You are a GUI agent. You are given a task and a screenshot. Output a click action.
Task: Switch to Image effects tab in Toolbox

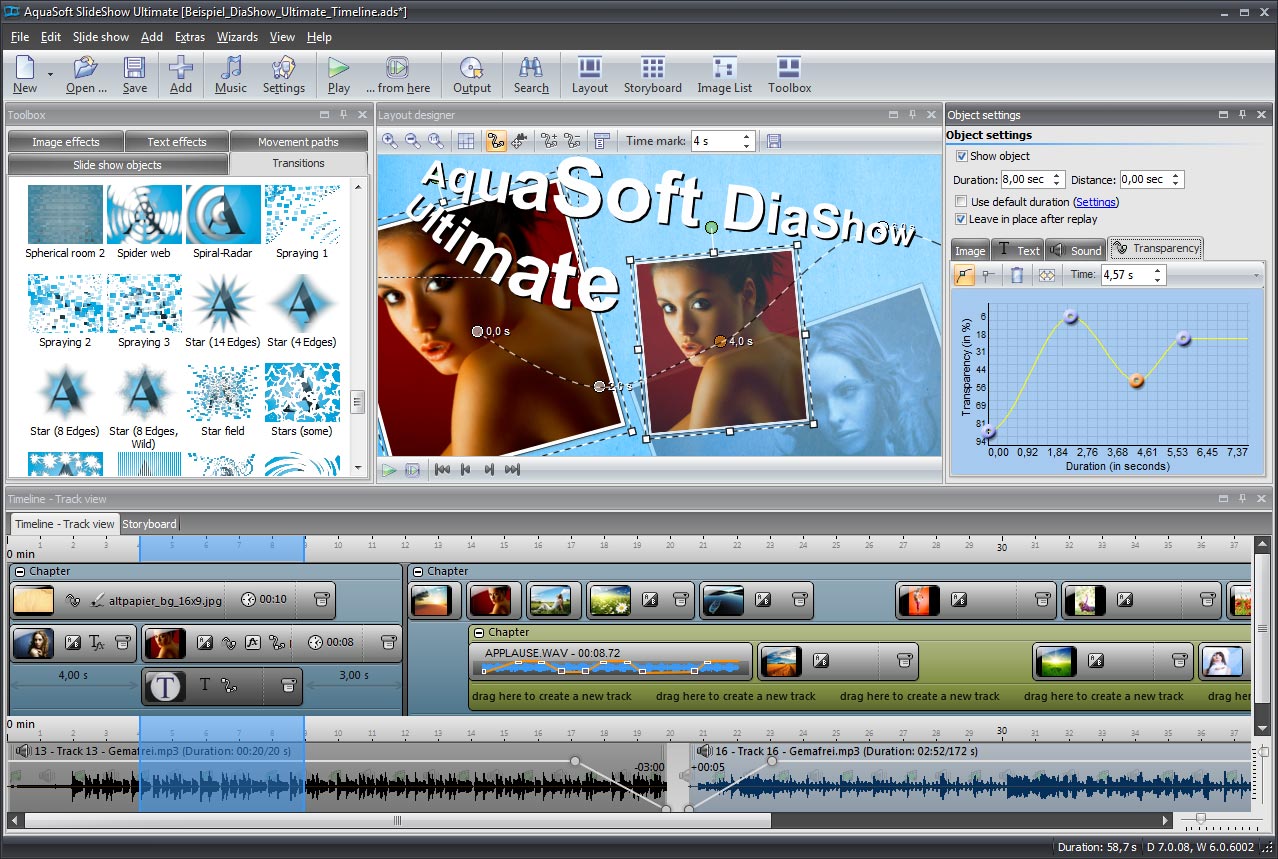[x=66, y=142]
